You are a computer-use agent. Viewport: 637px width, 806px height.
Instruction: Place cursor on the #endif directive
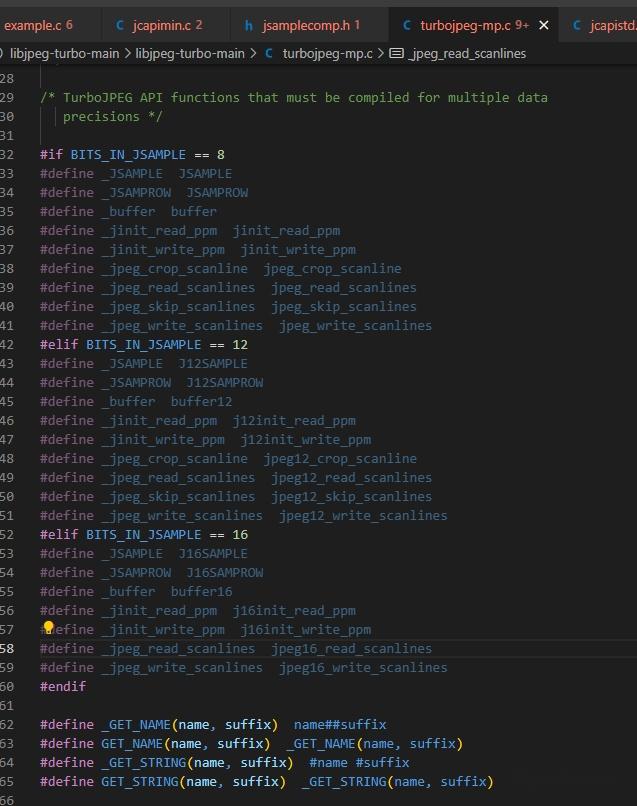[x=62, y=686]
